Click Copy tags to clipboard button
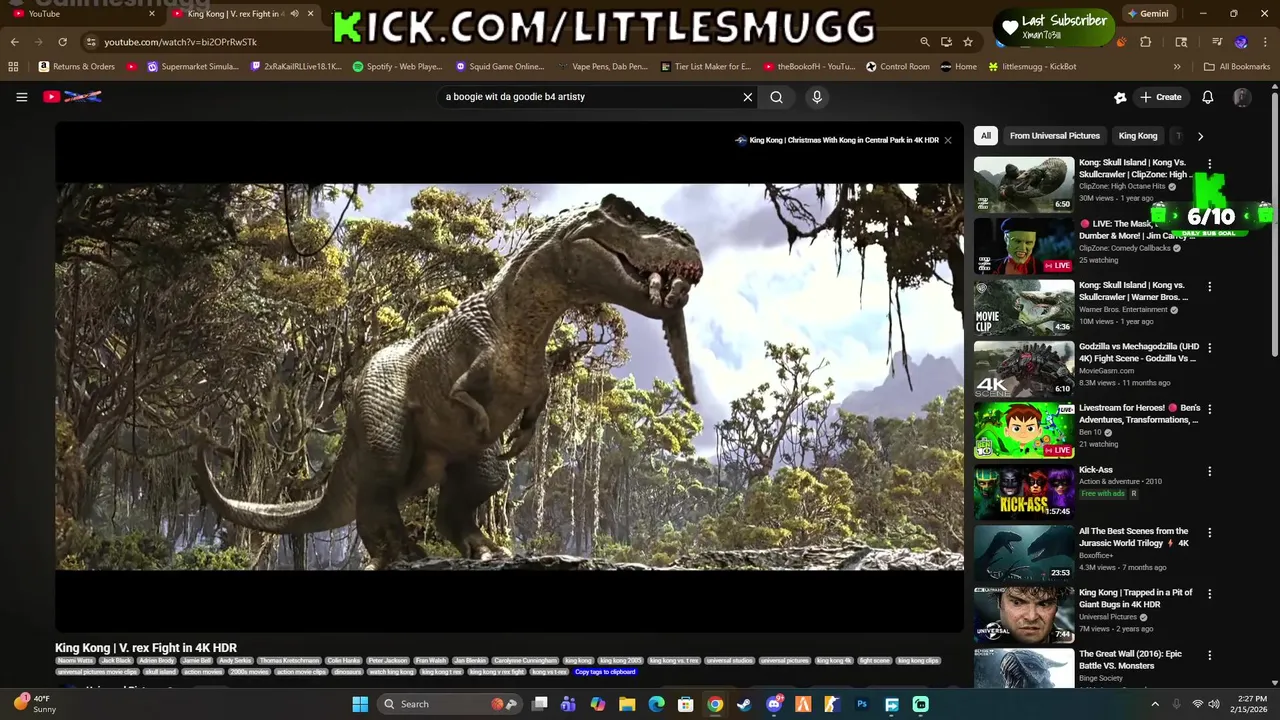 click(x=605, y=672)
